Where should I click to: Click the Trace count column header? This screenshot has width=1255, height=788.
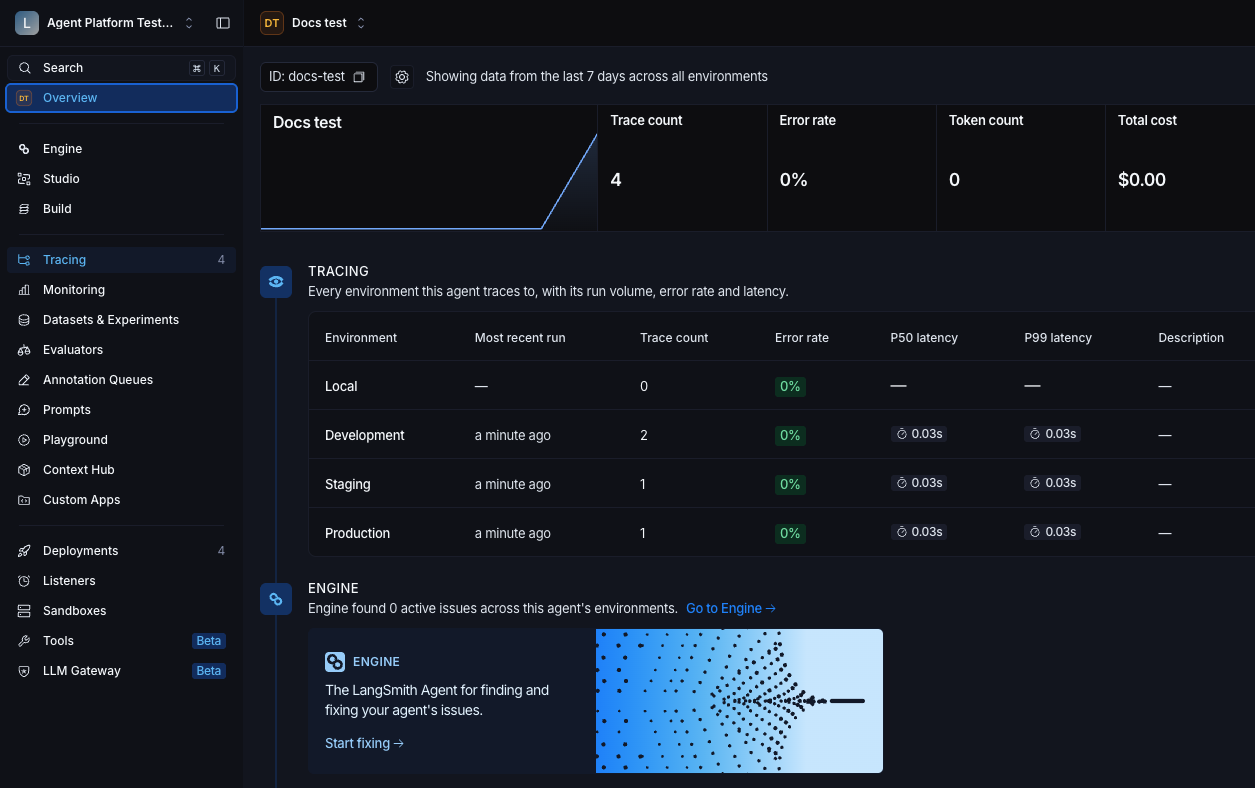[x=674, y=338]
